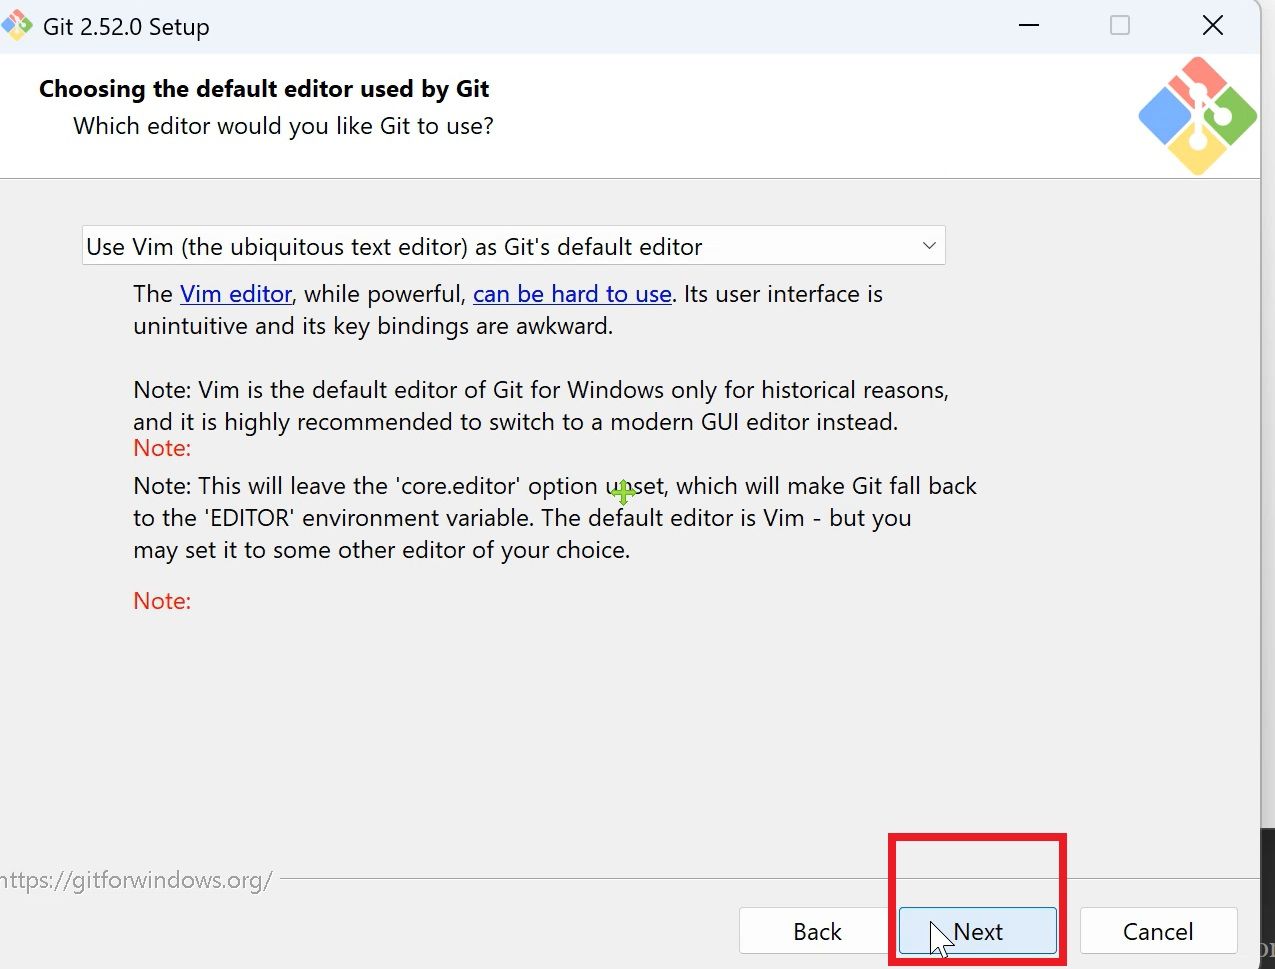Cancel the Git installation
This screenshot has width=1275, height=969.
point(1158,931)
